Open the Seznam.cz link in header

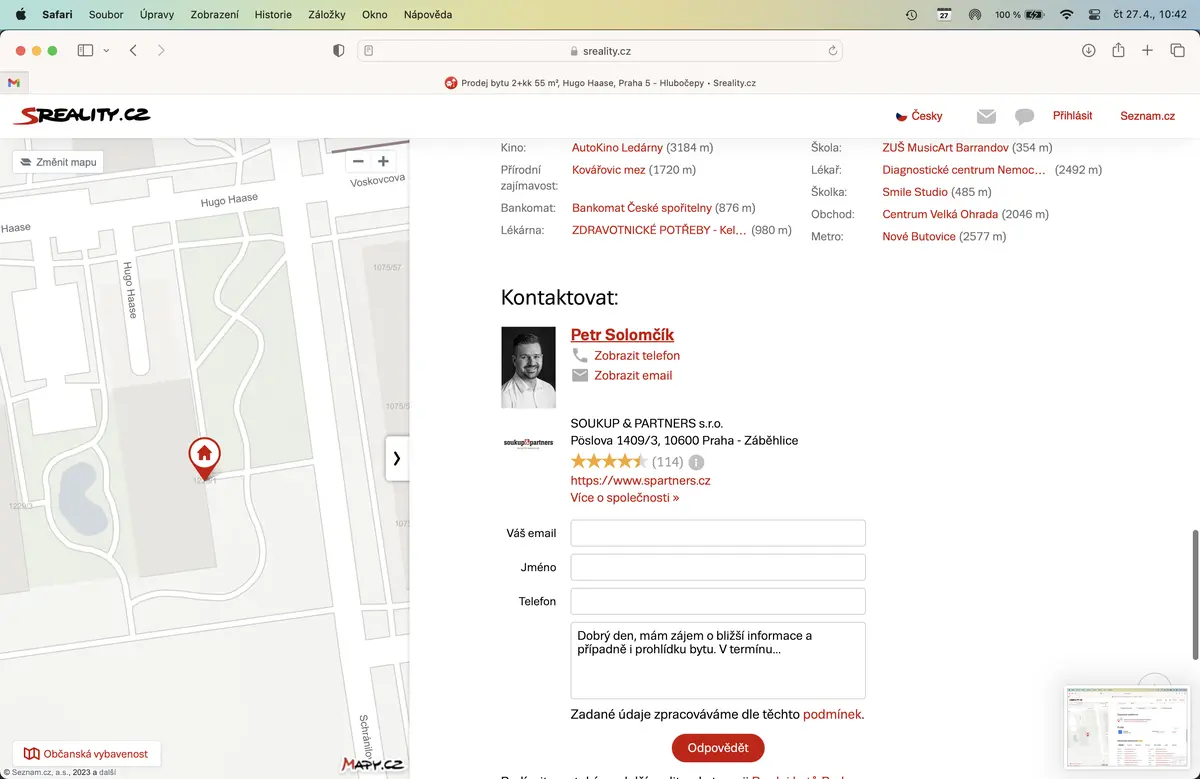(1147, 116)
